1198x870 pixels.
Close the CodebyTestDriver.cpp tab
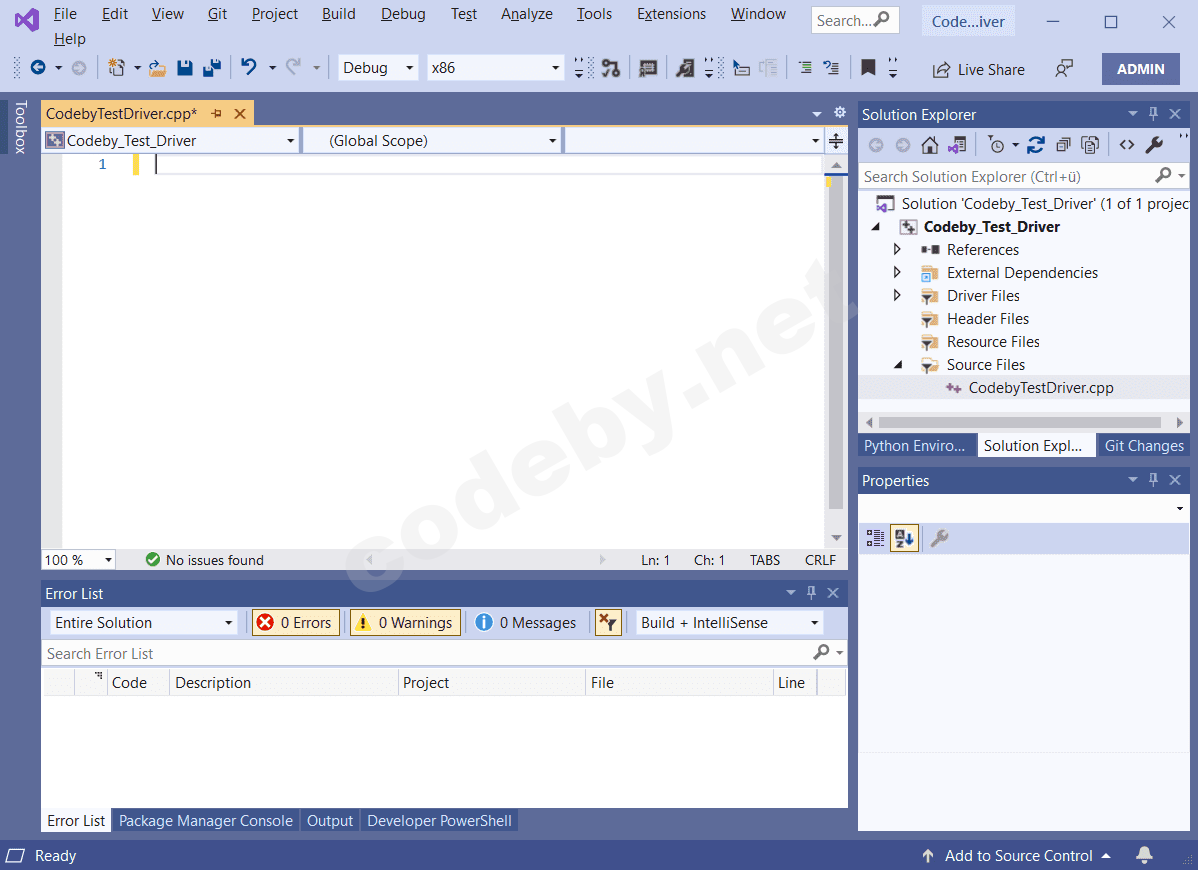click(x=240, y=114)
